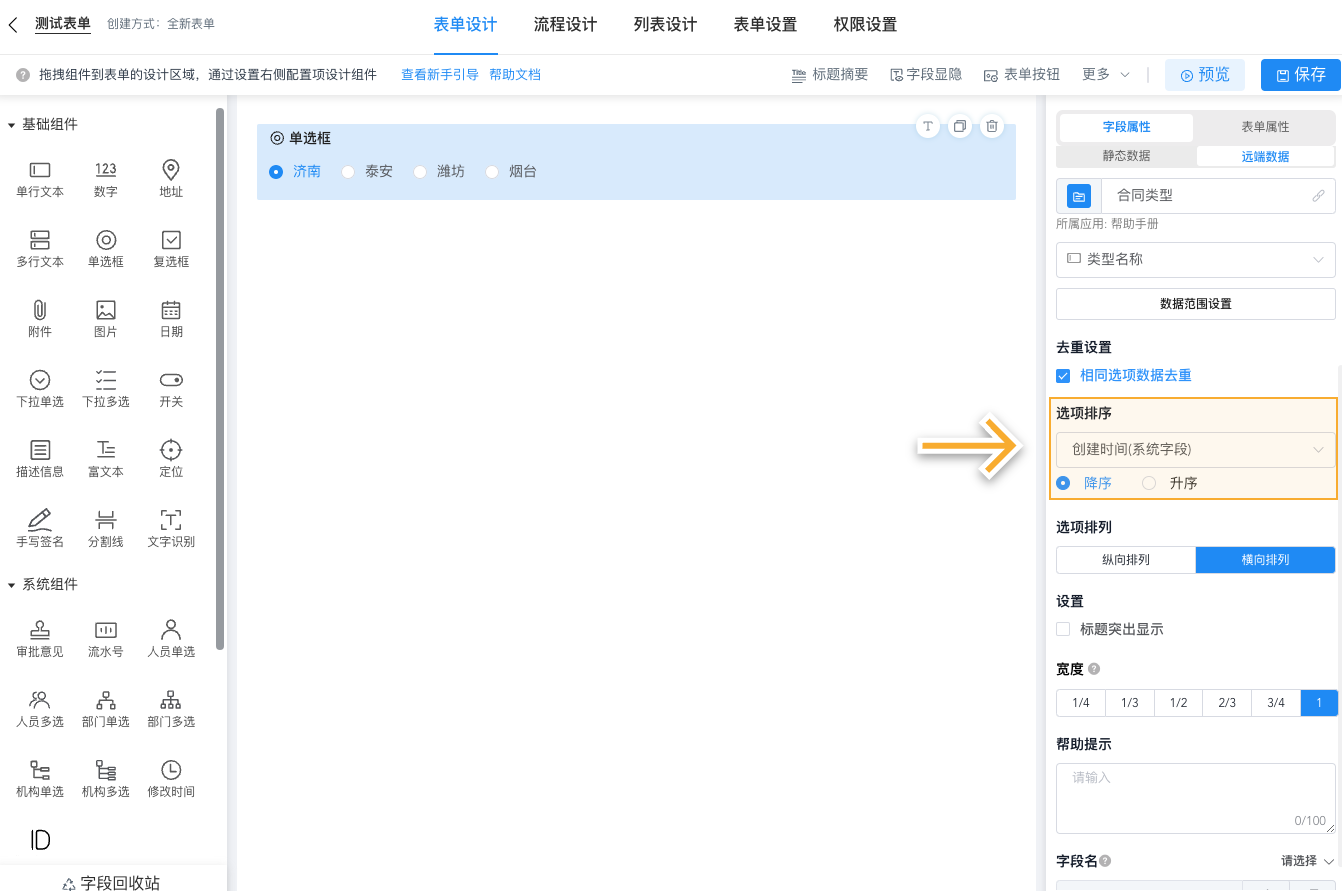Select 升序 ascending sort order
Image resolution: width=1342 pixels, height=891 pixels.
click(x=1147, y=482)
